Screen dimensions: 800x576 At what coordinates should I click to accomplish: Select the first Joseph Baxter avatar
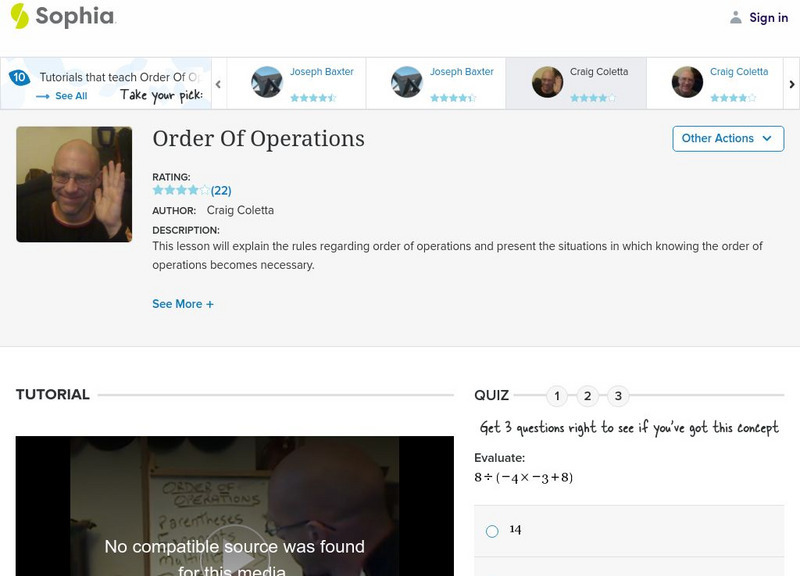pos(268,81)
